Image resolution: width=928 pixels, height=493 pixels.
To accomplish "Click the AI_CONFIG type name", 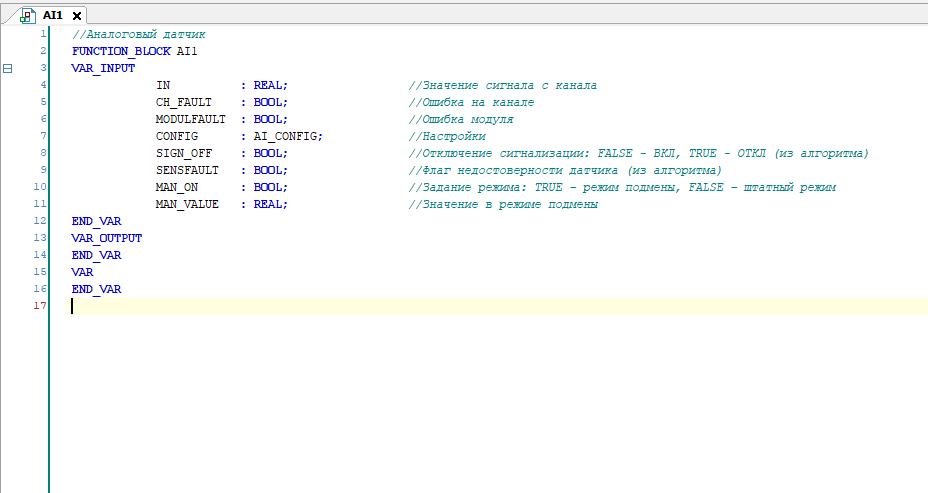I will click(288, 136).
